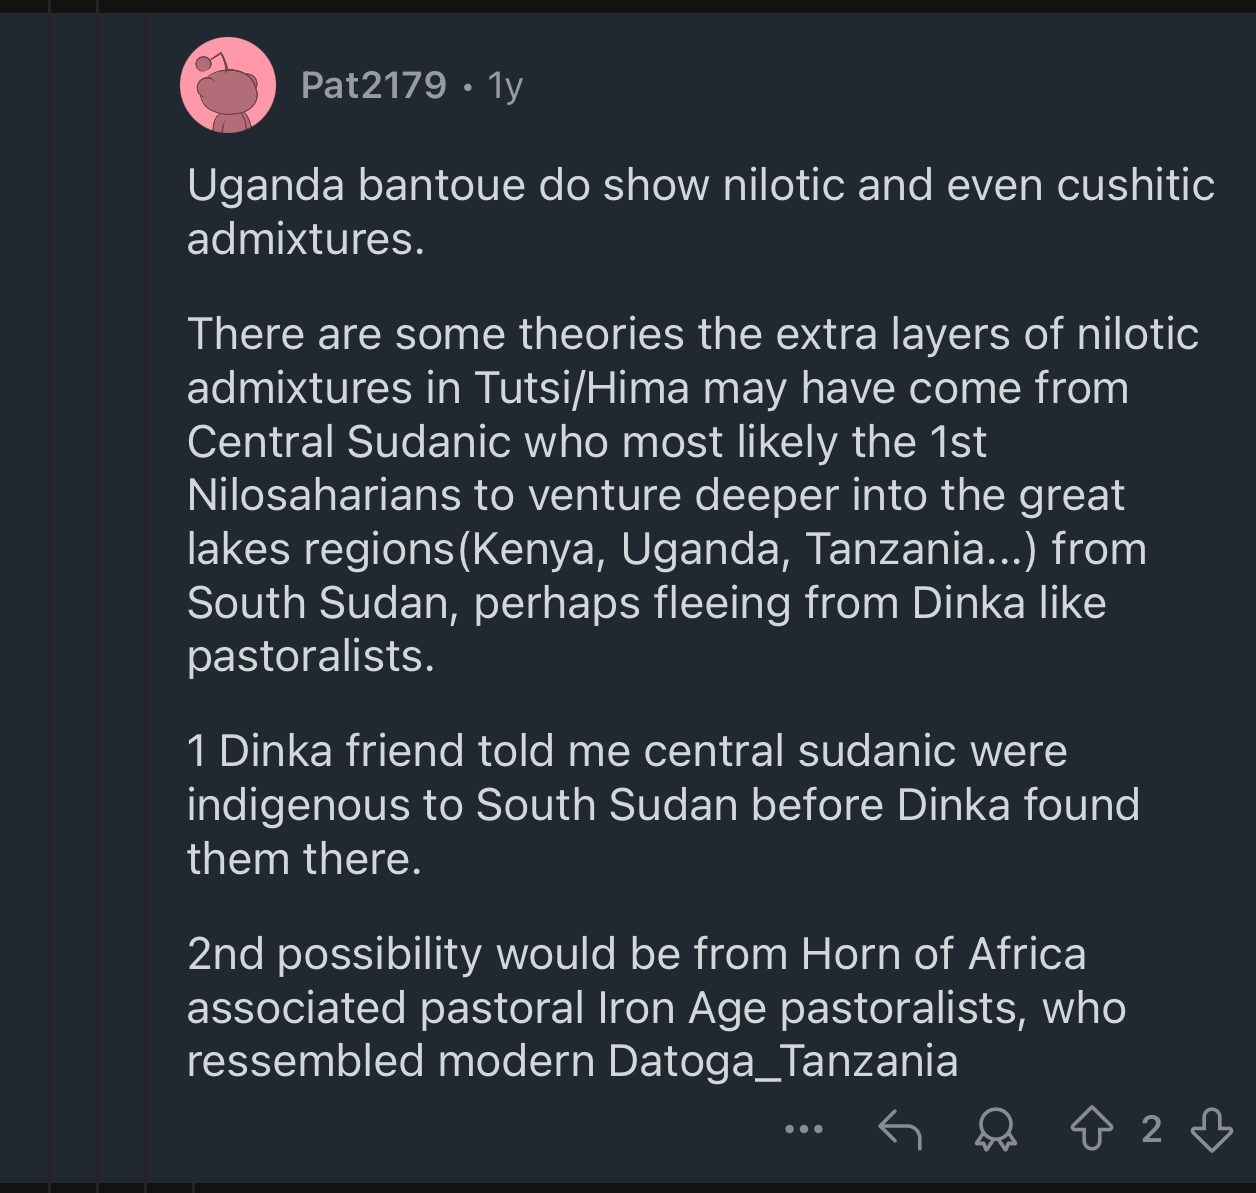Click the vote count showing 2

(1152, 1130)
